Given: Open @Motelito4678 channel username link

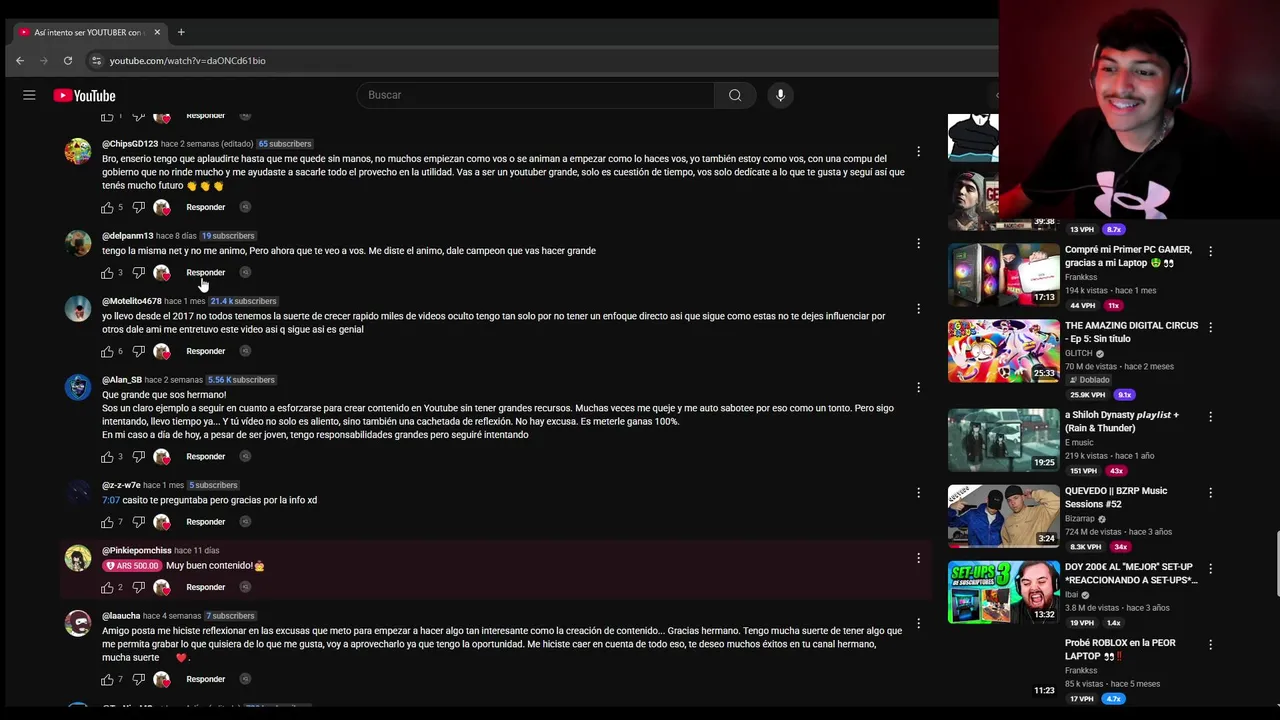Looking at the screenshot, I should pyautogui.click(x=132, y=301).
